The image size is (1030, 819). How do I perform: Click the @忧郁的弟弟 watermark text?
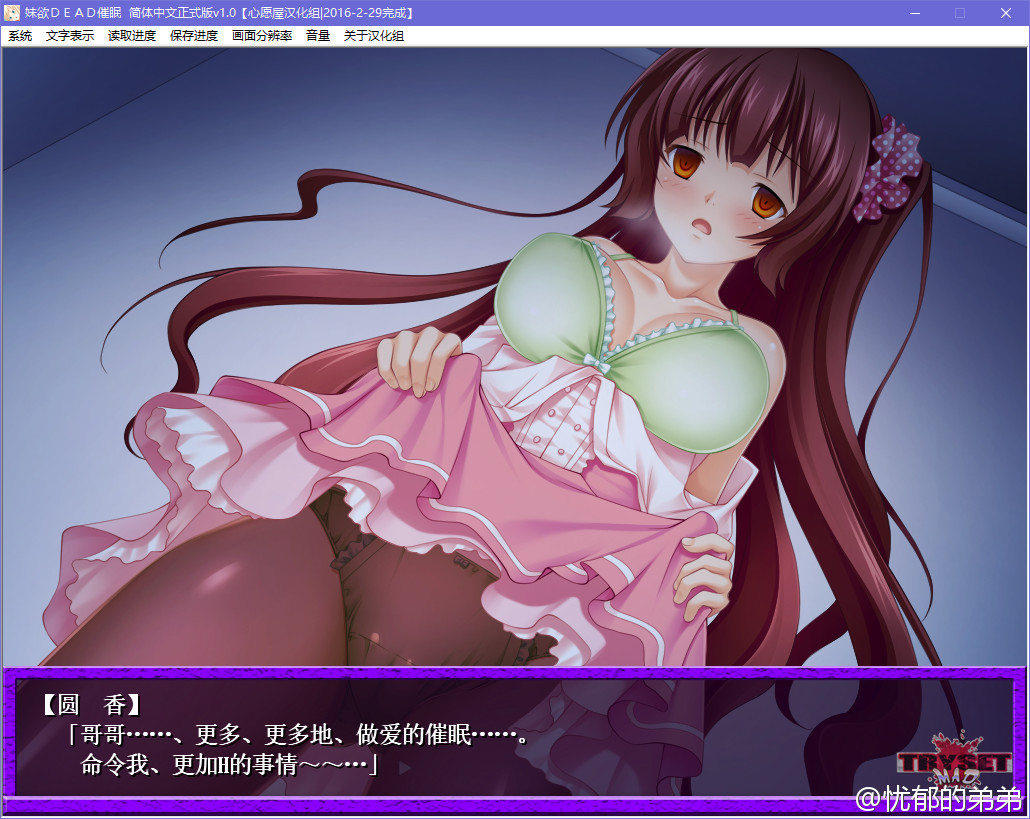tap(938, 799)
